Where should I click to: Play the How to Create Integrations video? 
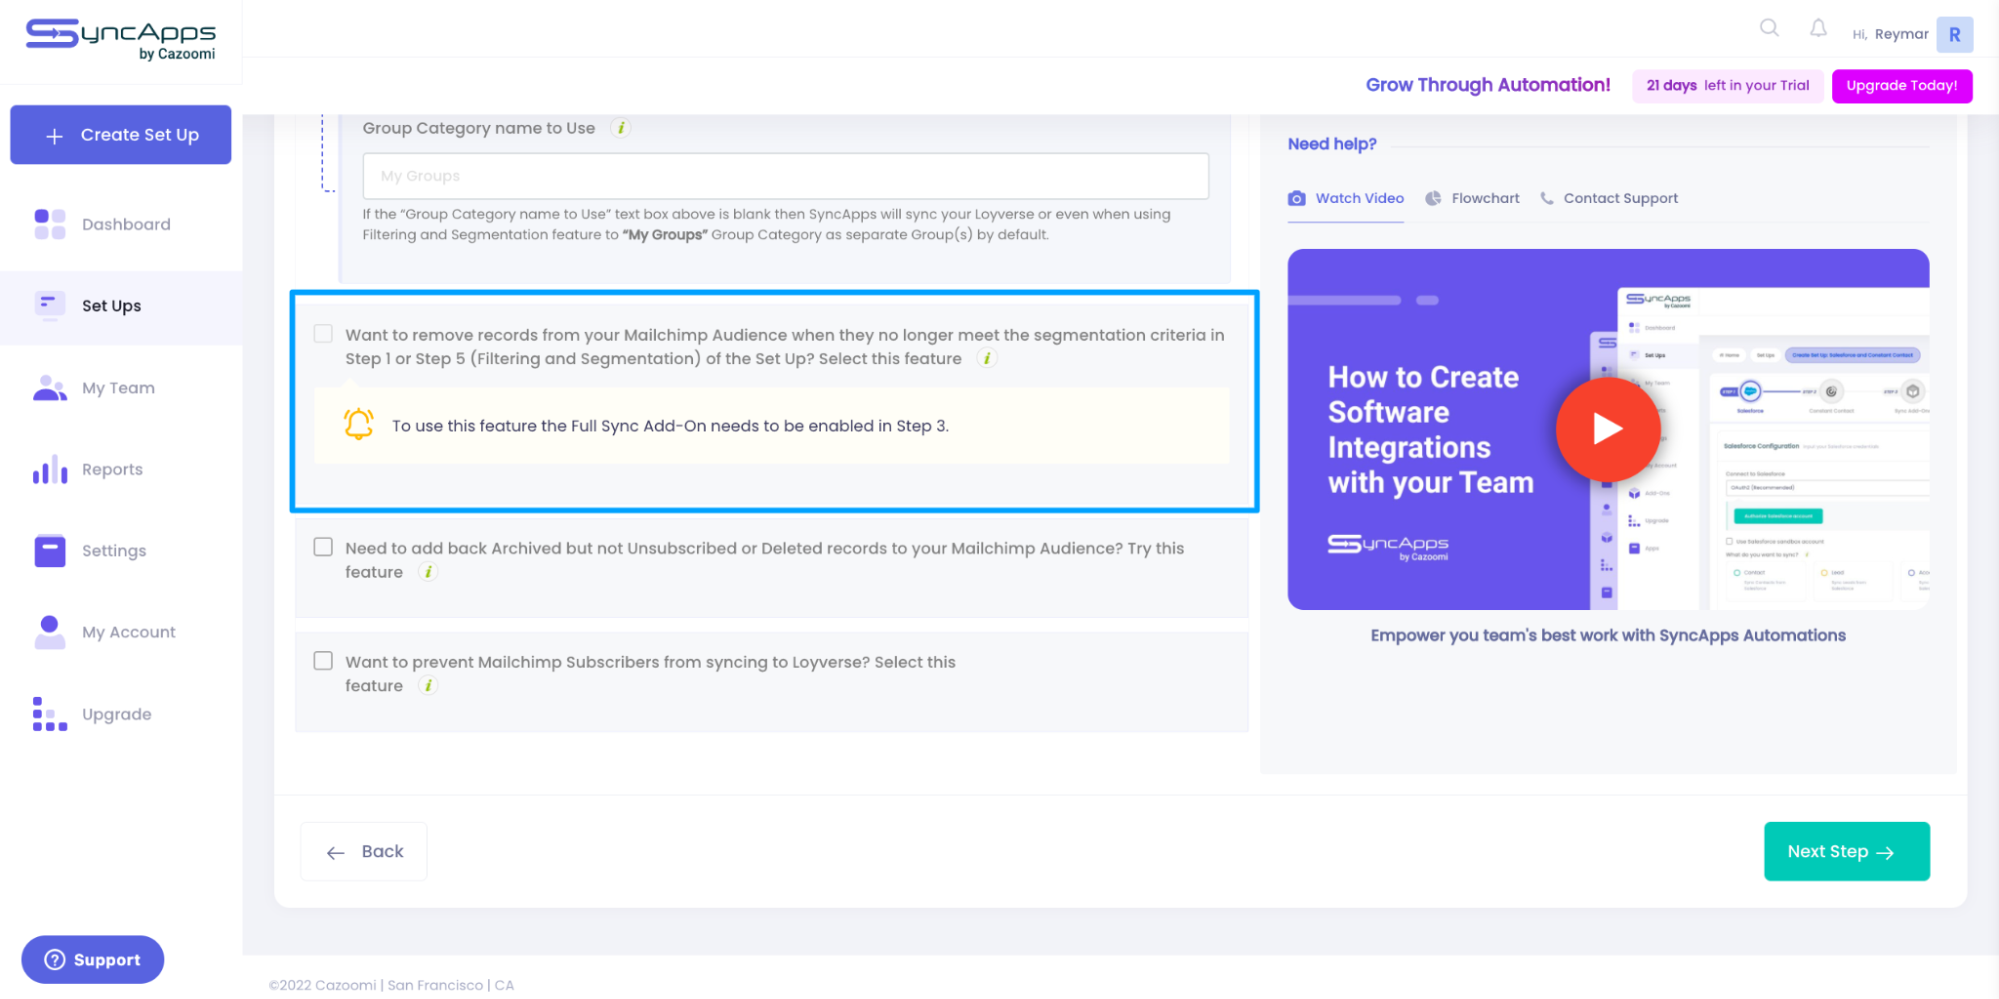pos(1607,429)
